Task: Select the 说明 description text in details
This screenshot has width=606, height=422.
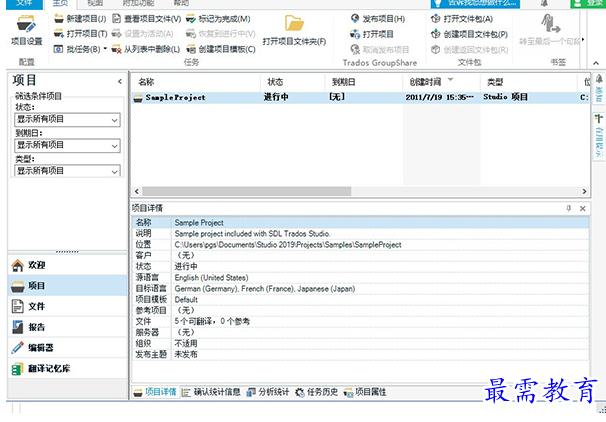Action: tap(252, 234)
